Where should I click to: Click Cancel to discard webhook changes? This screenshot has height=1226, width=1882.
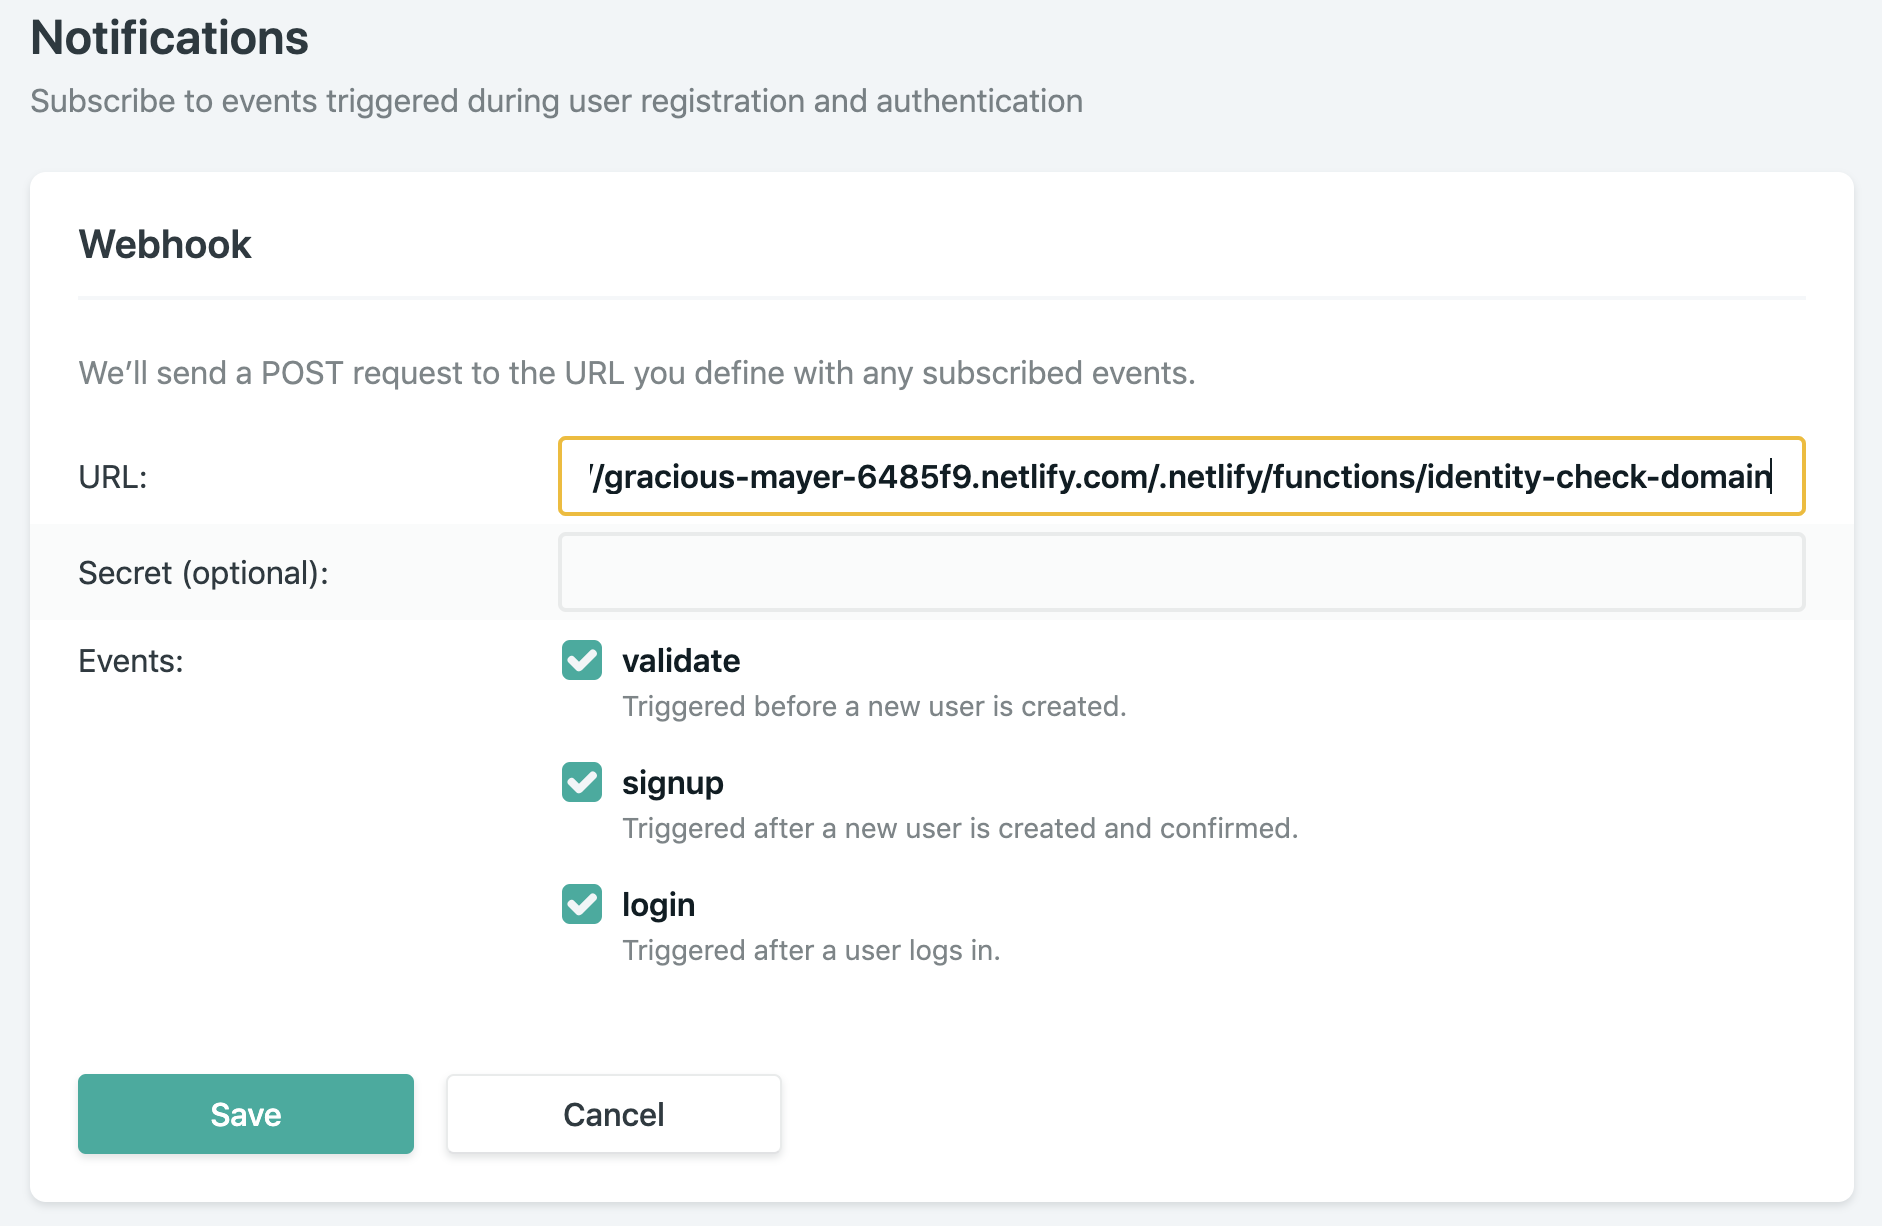pos(613,1113)
